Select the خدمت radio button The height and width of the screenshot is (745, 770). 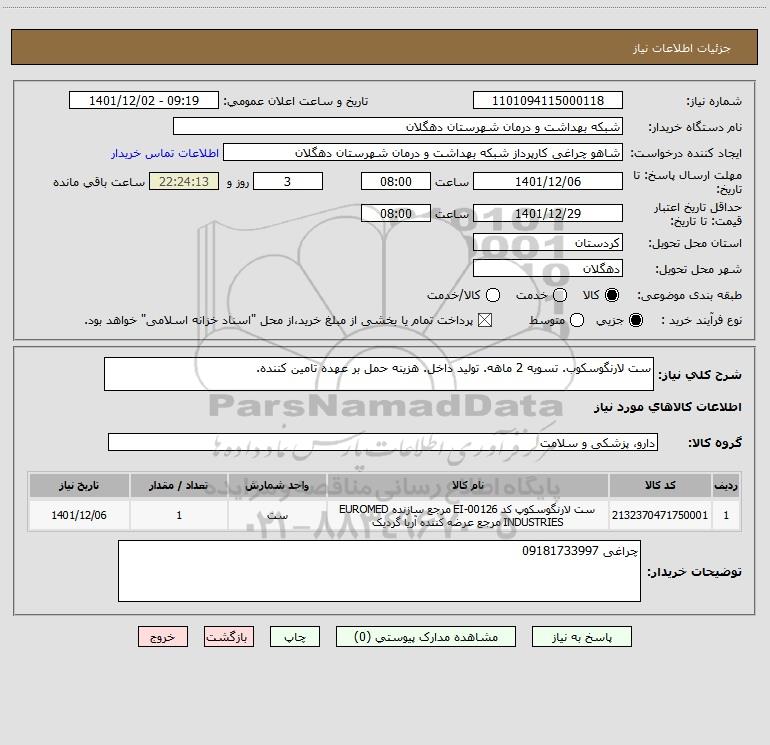(560, 295)
